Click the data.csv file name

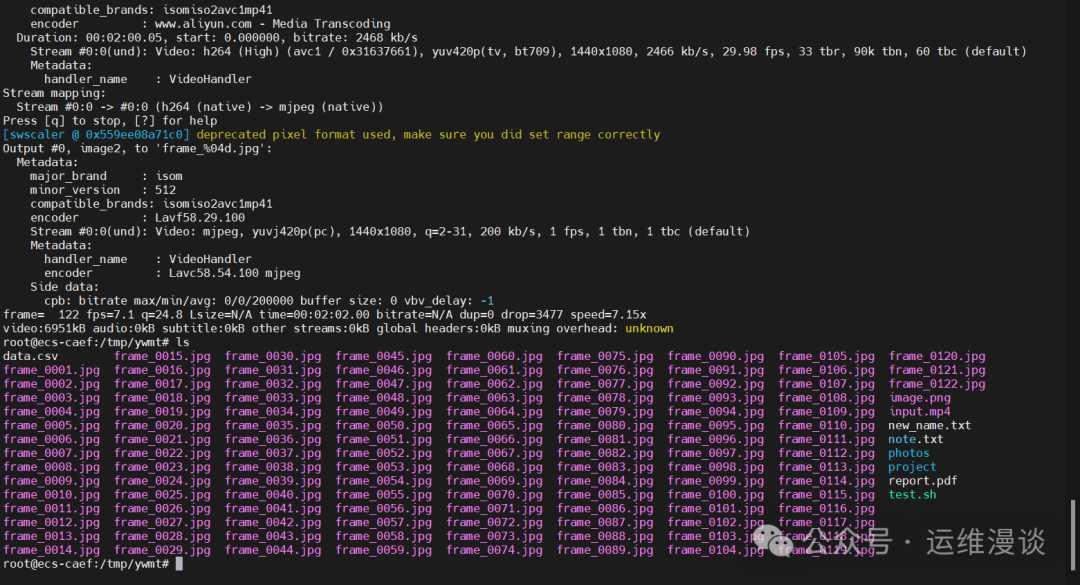point(30,356)
